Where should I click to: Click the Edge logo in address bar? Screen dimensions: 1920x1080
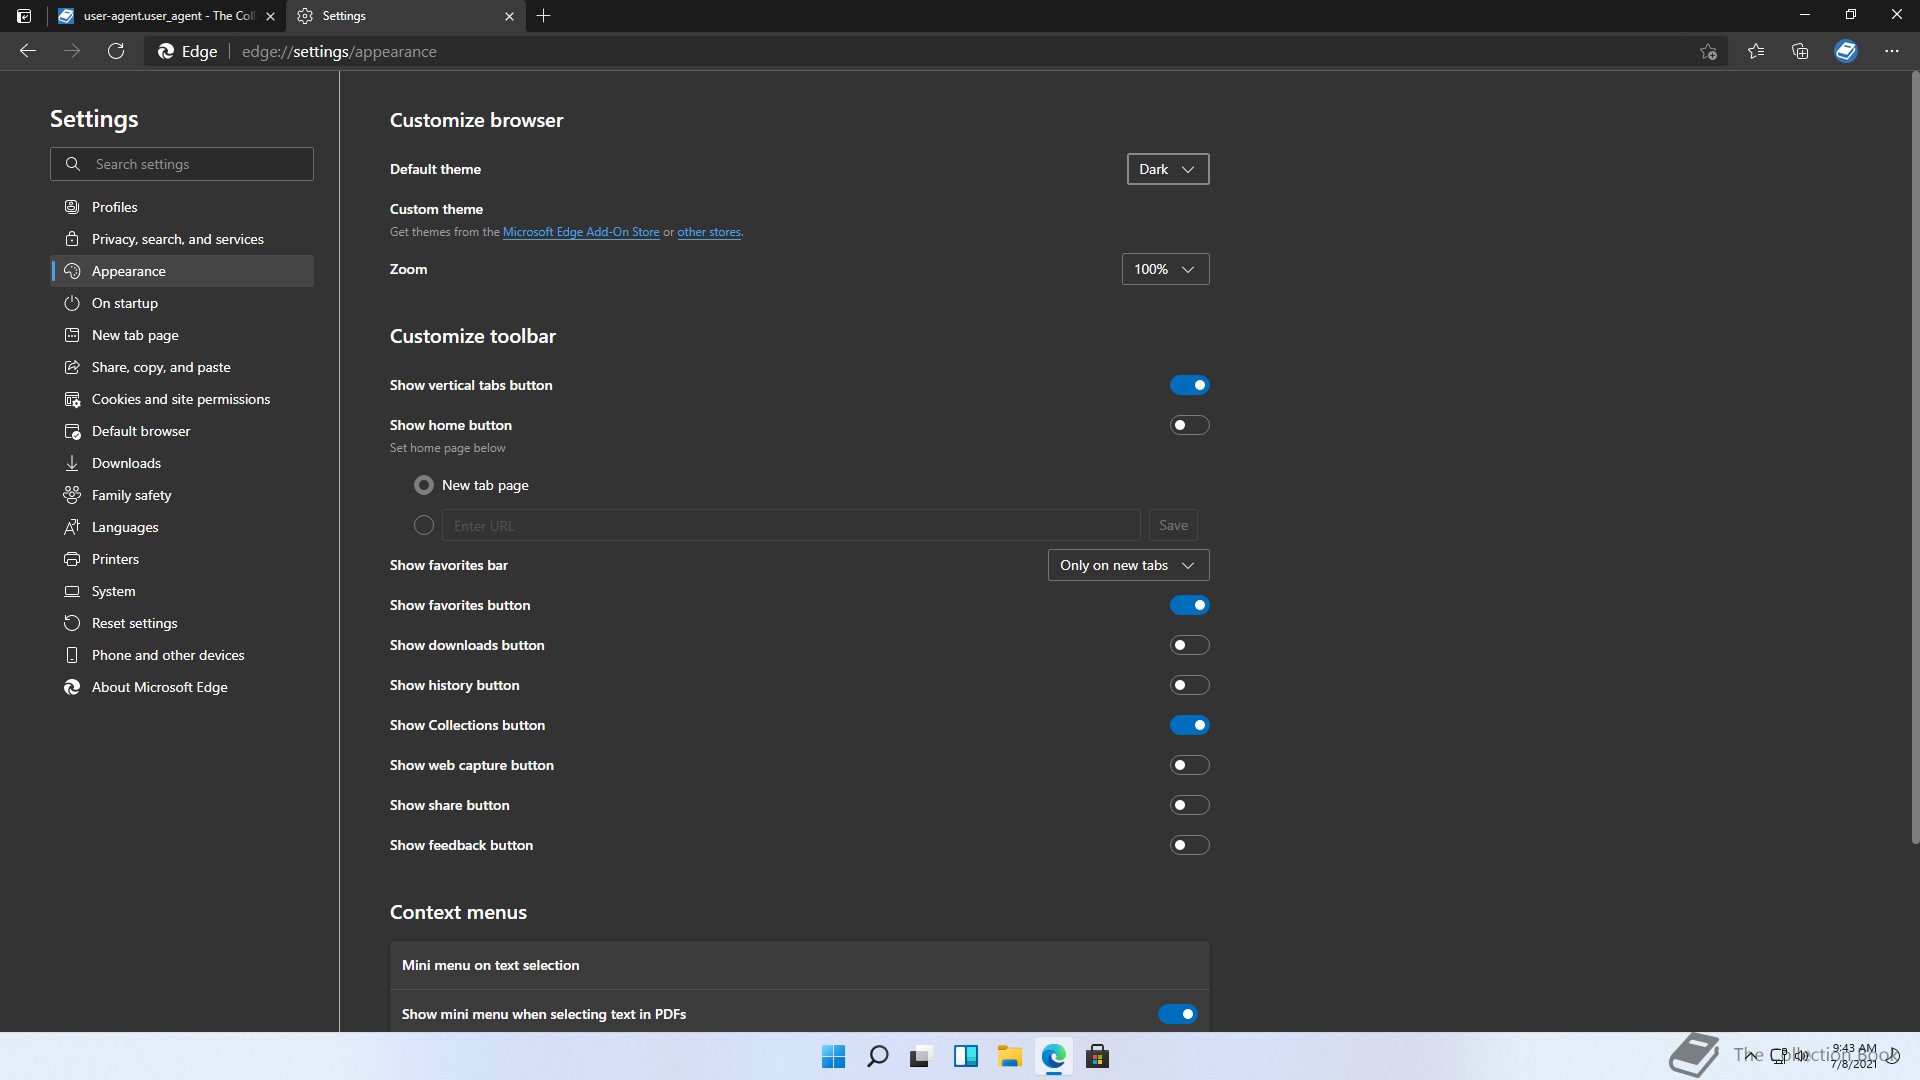[x=166, y=51]
